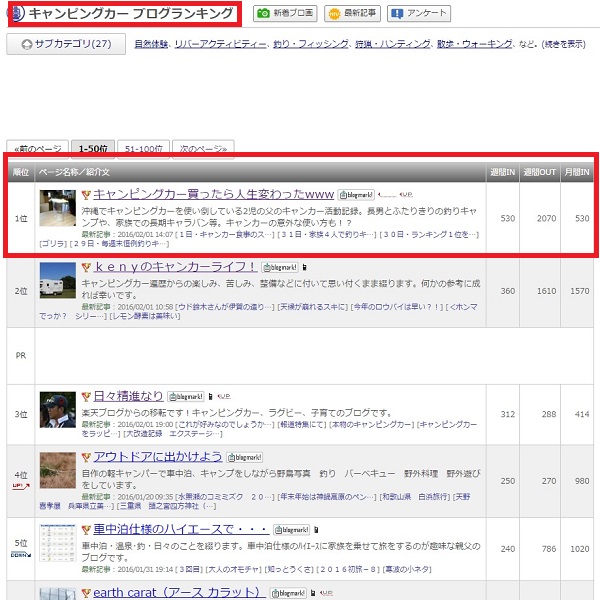Click the blogmark icon beside 車中泊仕様のハイエースで
Screen dimensions: 600x600
(291, 530)
